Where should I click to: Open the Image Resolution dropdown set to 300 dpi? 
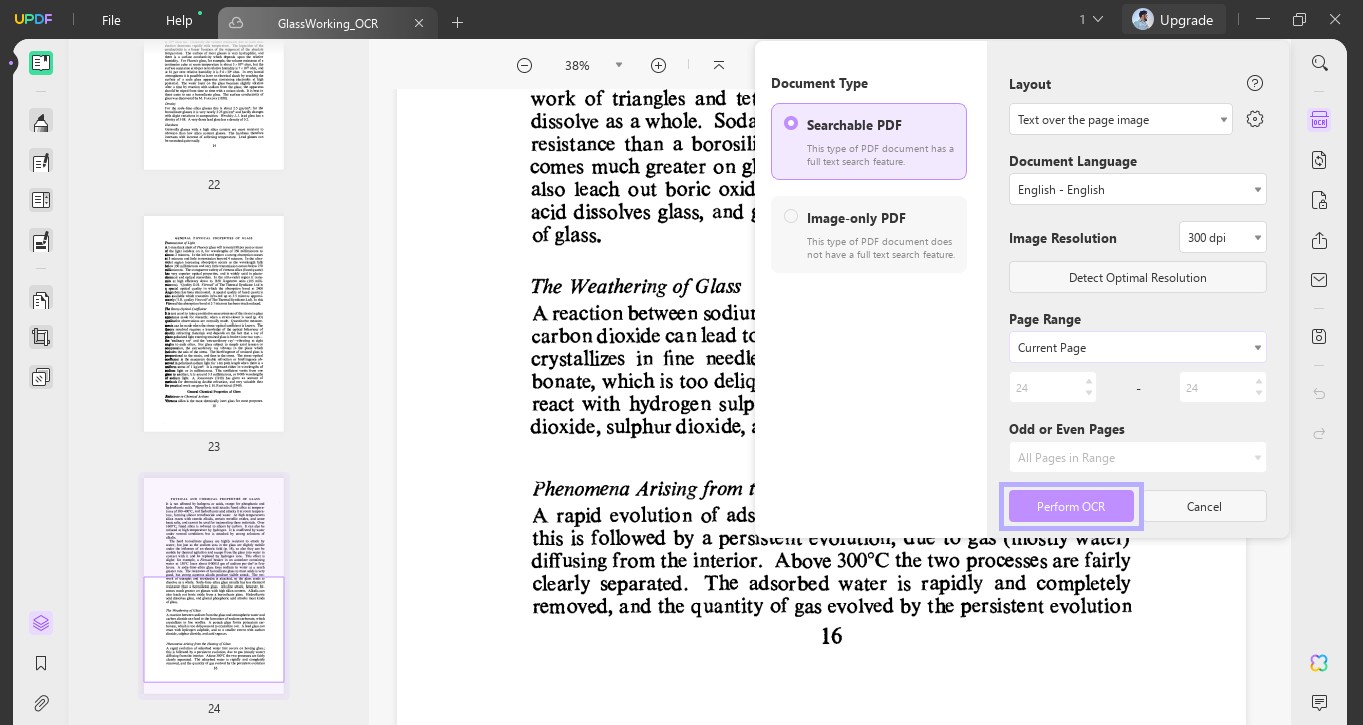[1222, 237]
